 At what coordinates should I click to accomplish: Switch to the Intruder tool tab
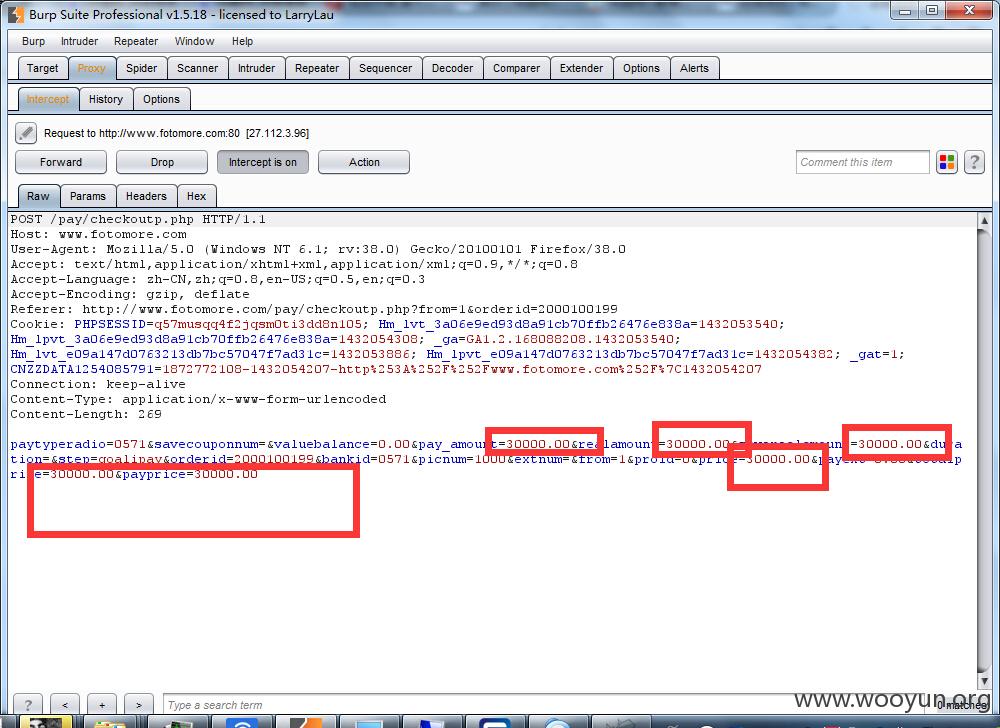pos(256,68)
